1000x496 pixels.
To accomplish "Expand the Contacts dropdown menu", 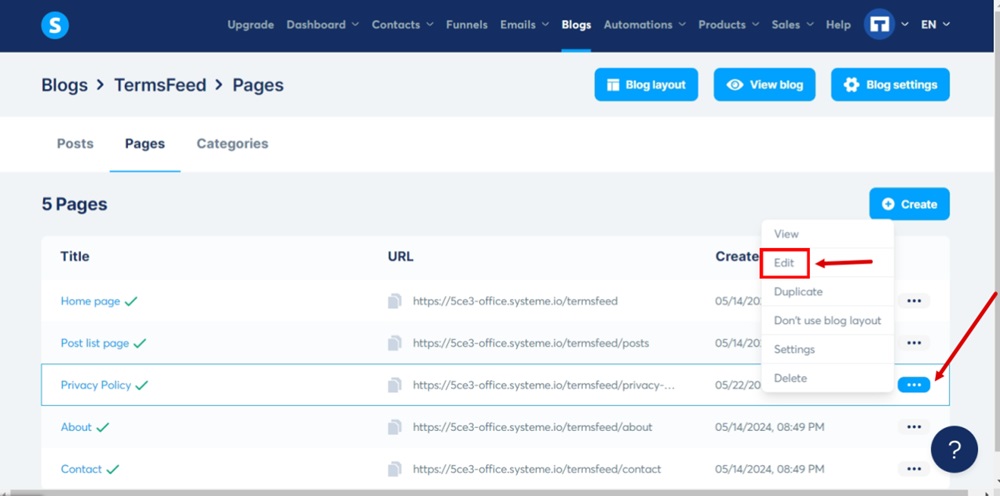I will (x=402, y=25).
